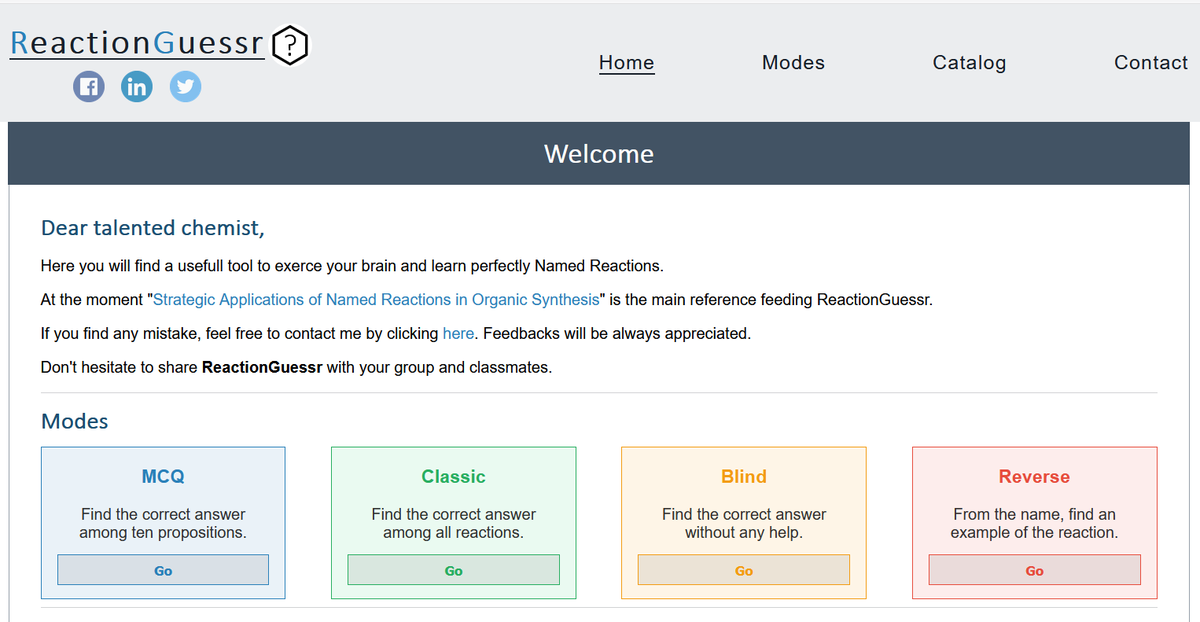Open the Strategic Applications of Named Reactions link
Screen dimensions: 1200x622
coord(376,299)
